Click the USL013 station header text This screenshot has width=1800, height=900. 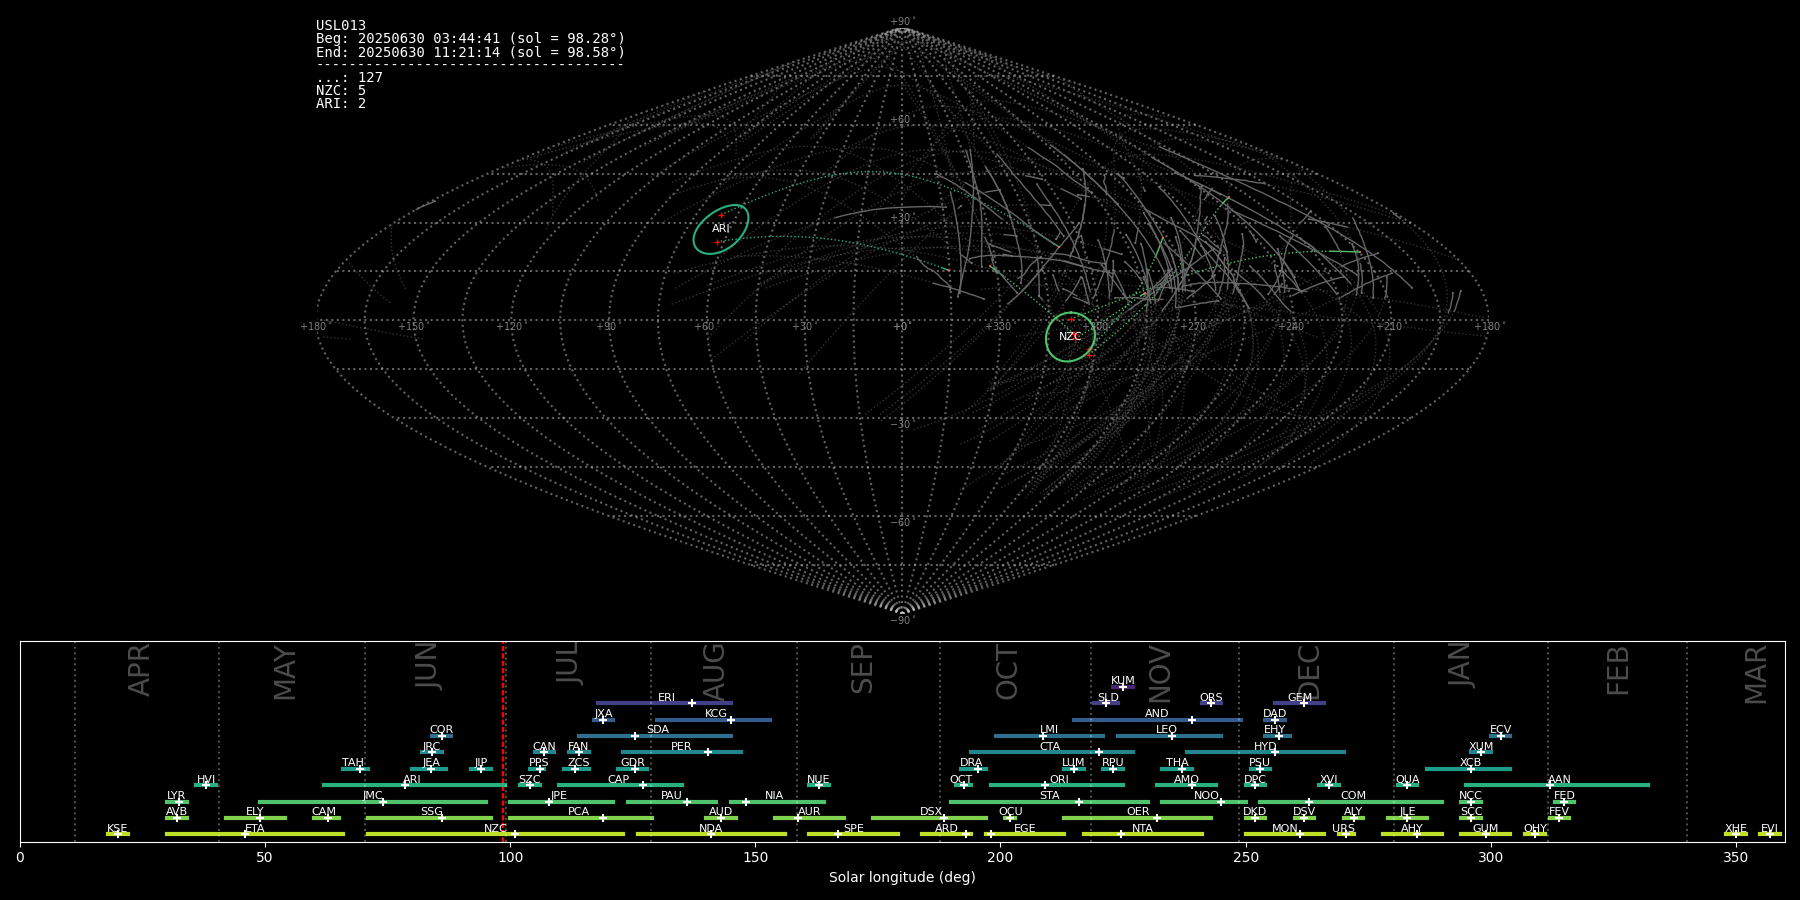341,26
